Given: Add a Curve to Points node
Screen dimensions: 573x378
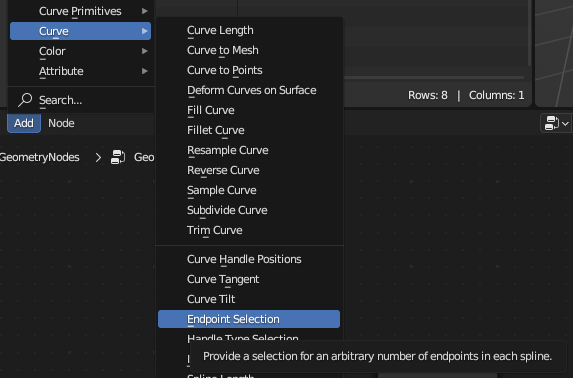Looking at the screenshot, I should (x=249, y=70).
